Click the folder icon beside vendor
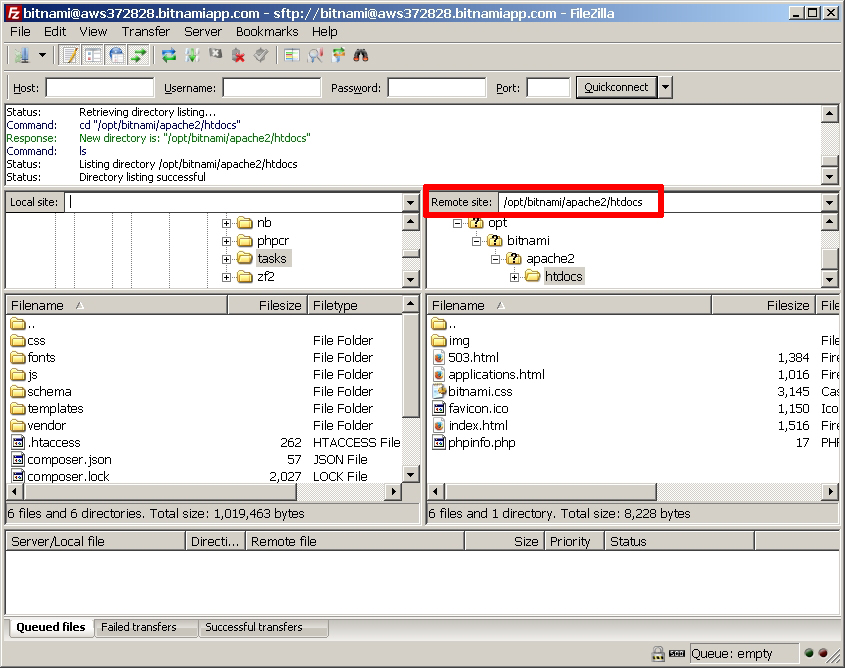845x668 pixels. point(18,426)
